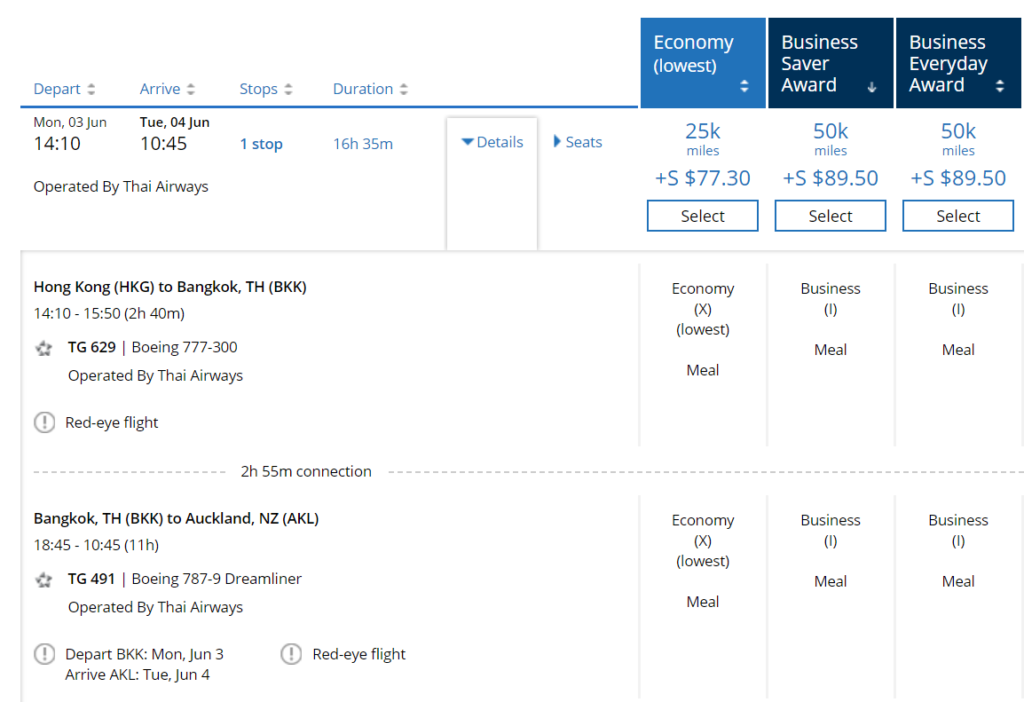Click Boeing 787-9 Dreamliner aircraft text
The width and height of the screenshot is (1024, 702).
(x=217, y=579)
